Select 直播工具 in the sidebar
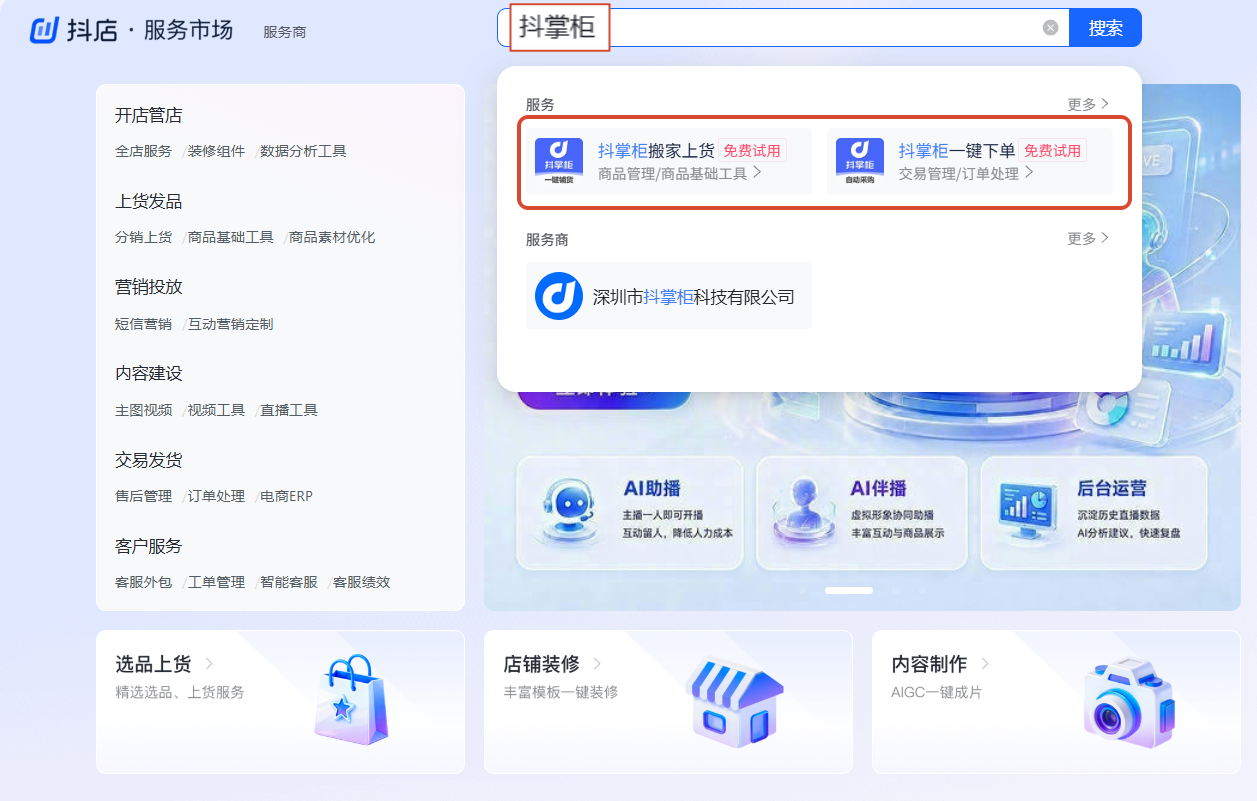1257x801 pixels. 289,410
